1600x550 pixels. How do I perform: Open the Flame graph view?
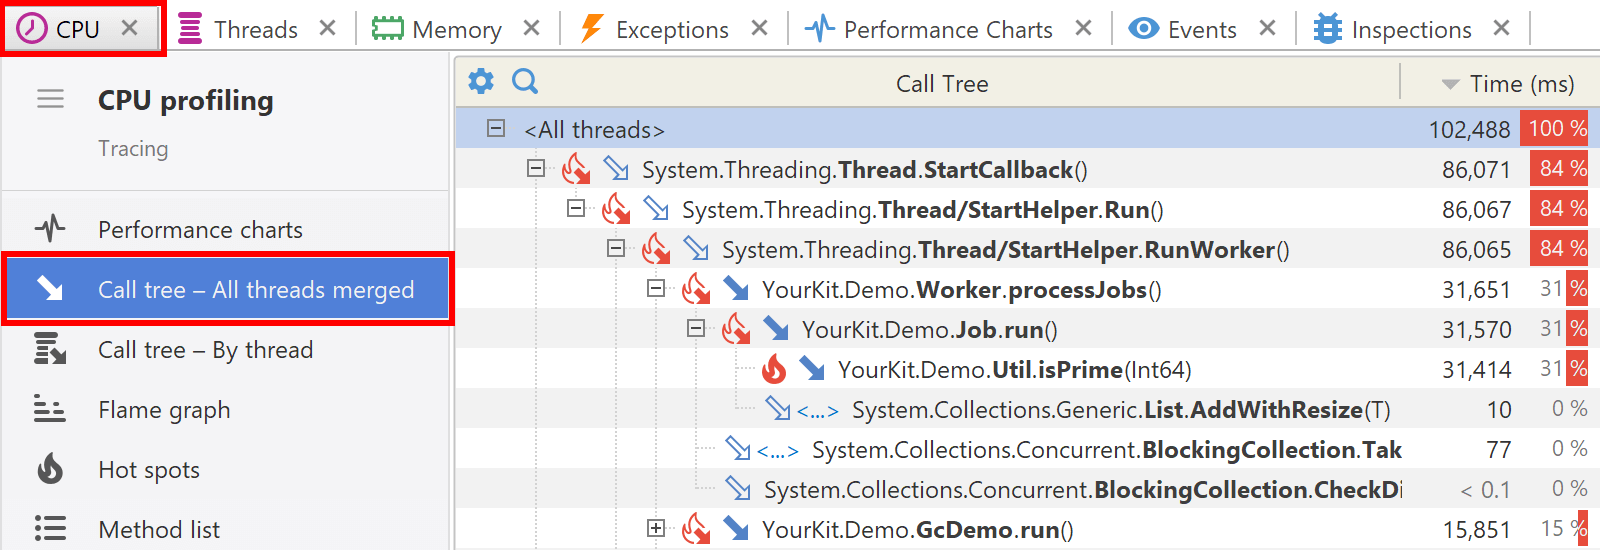pos(226,410)
